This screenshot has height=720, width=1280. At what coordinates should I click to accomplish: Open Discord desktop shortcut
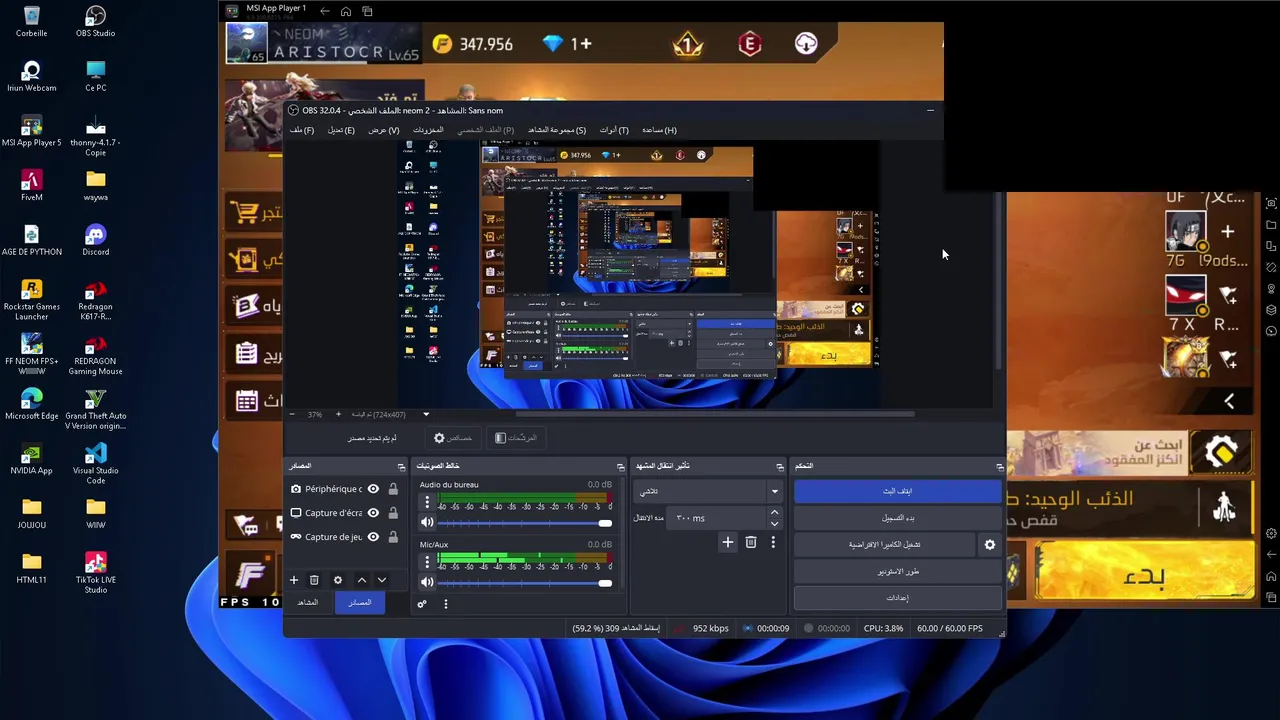(x=96, y=239)
